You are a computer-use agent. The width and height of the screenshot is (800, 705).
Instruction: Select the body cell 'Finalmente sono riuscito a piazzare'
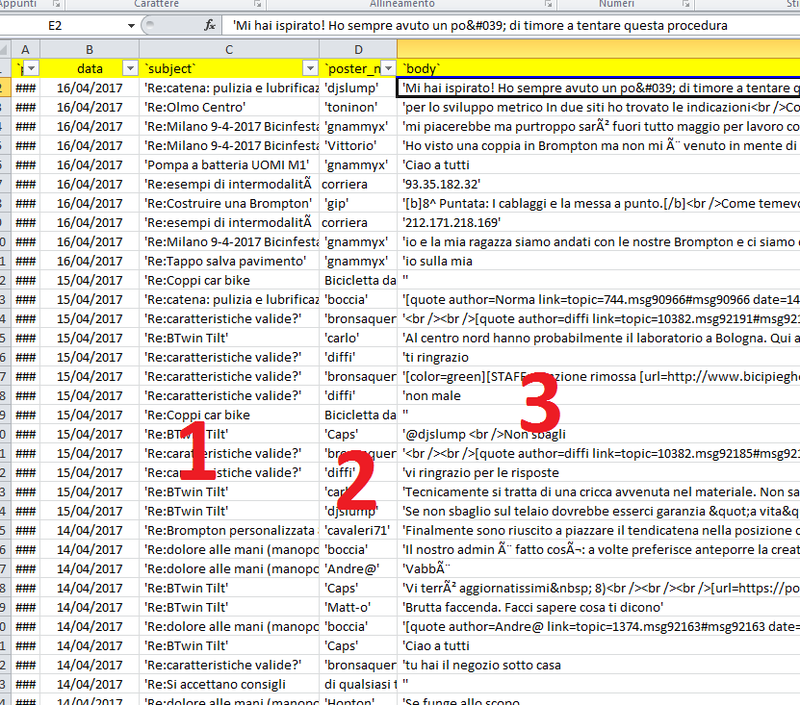(598, 531)
